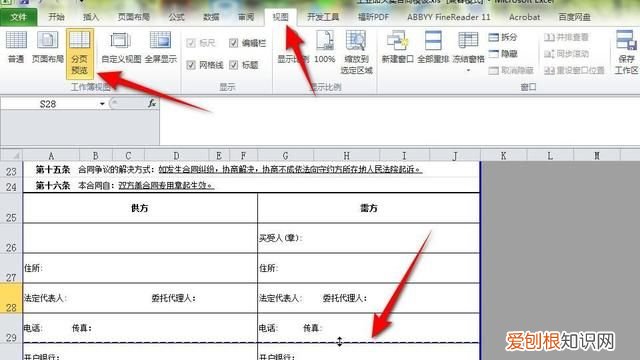The width and height of the screenshot is (640, 360).
Task: Click 缩放到选定区域 zoom to selection
Action: tap(356, 52)
